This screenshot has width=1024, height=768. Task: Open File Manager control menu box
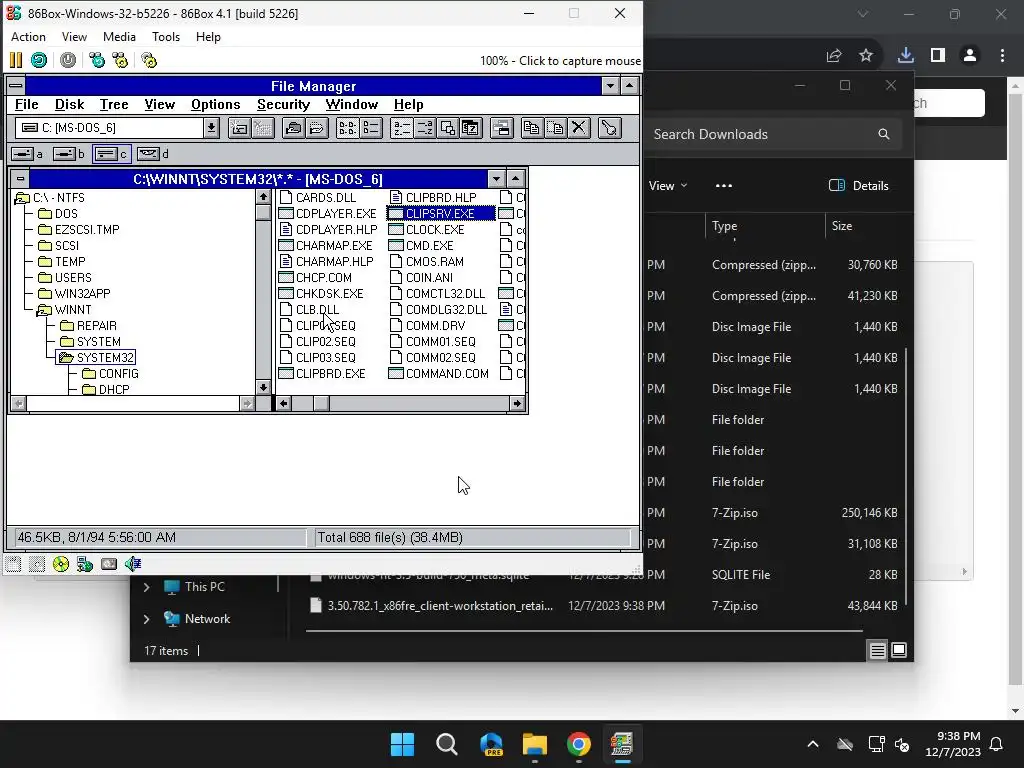coord(16,86)
